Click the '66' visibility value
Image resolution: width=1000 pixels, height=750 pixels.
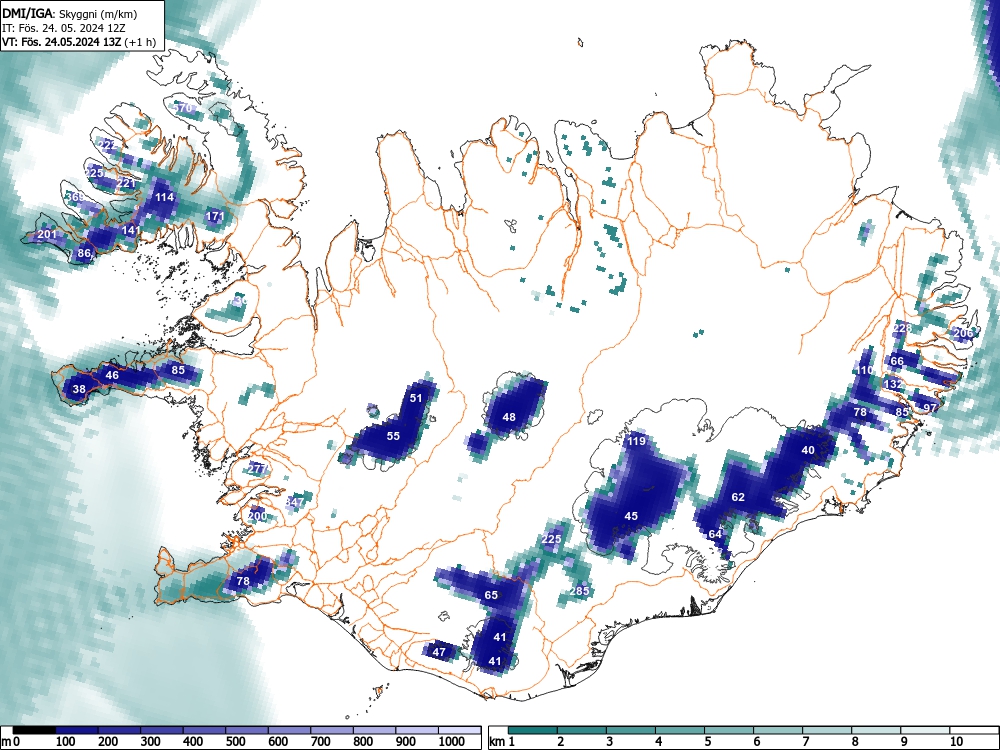897,361
